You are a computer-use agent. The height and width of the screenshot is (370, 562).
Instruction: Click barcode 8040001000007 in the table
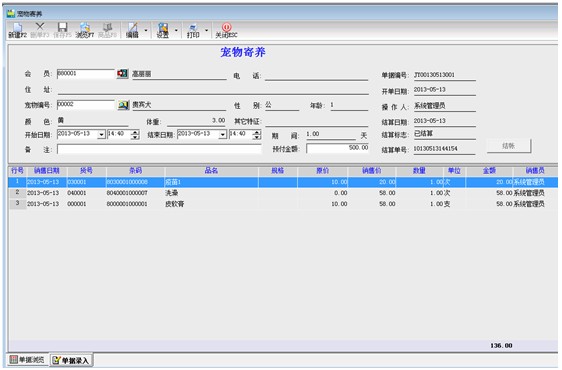coord(127,193)
